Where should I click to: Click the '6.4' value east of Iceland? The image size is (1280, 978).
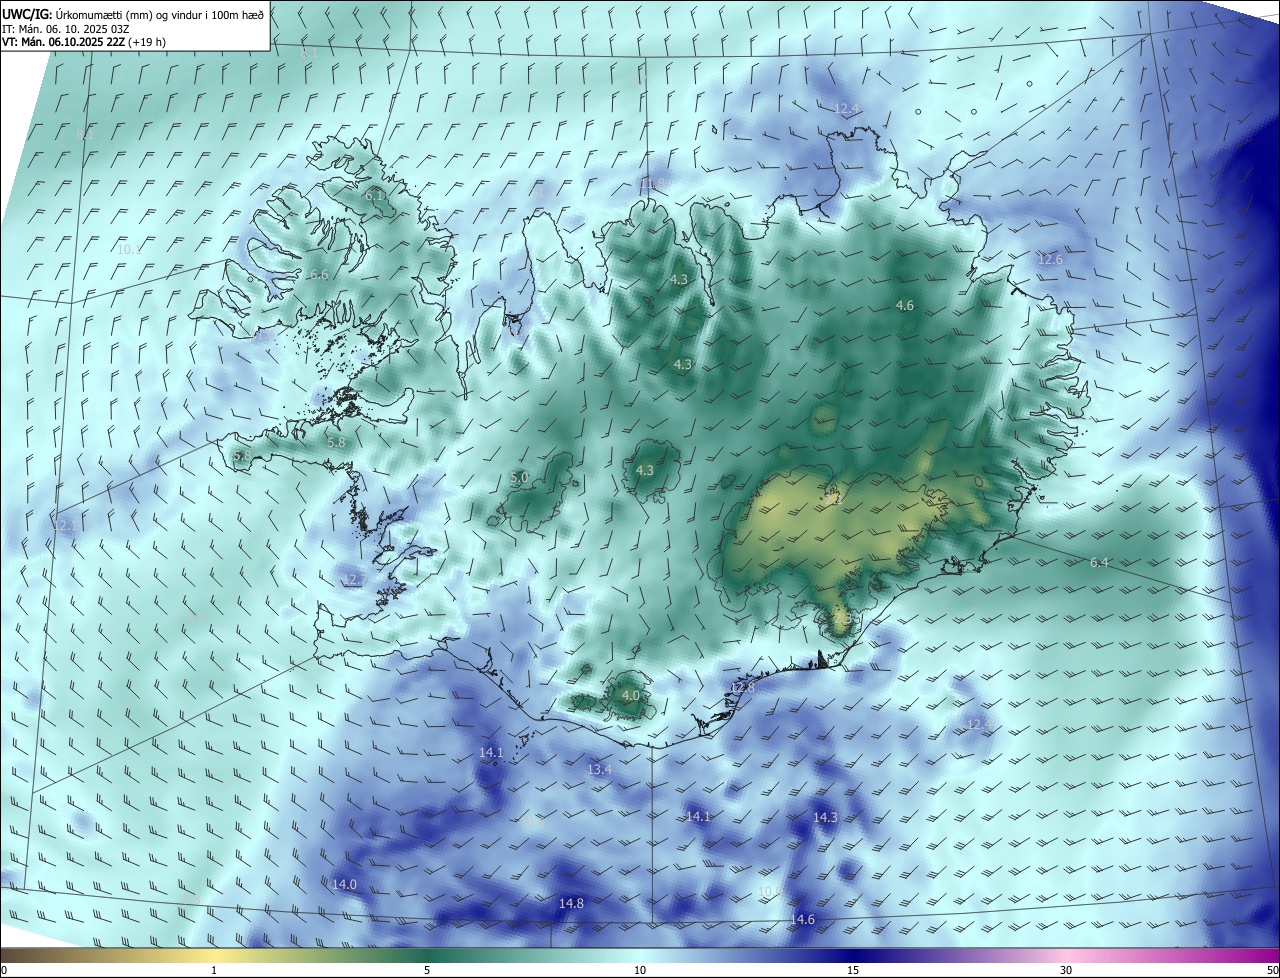pos(1099,563)
